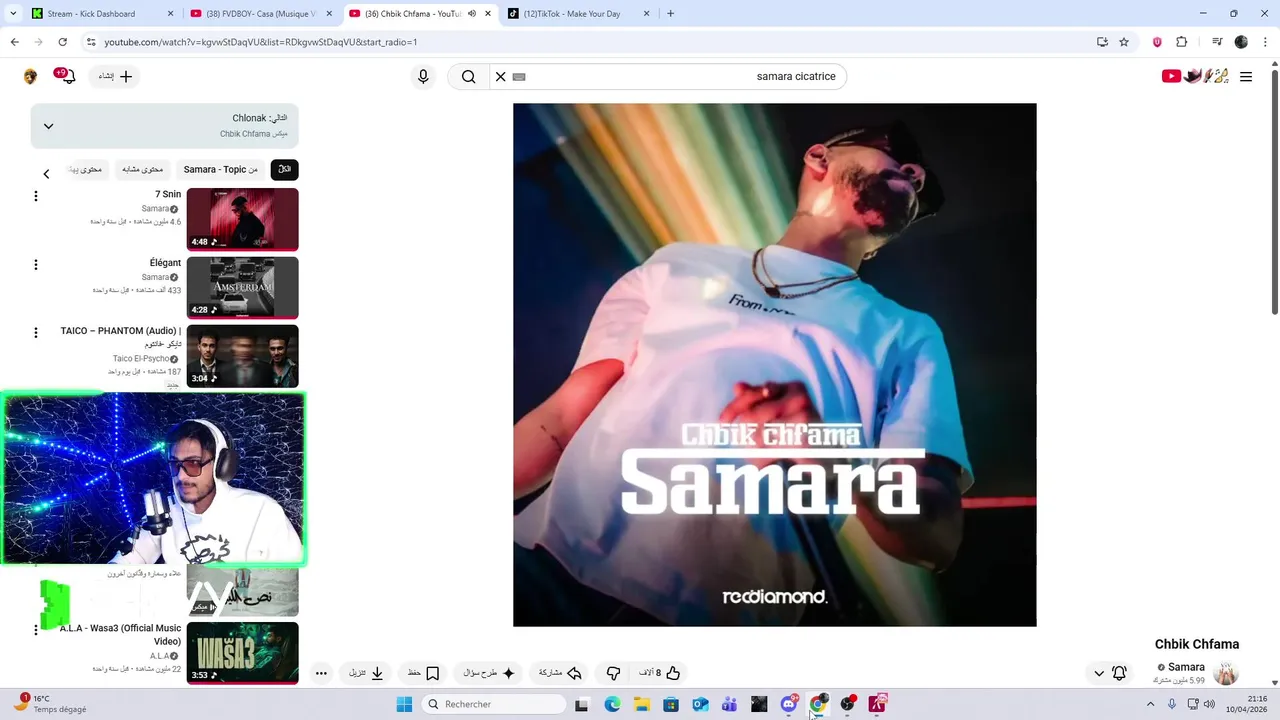
Task: Open the Windows Start menu
Action: point(404,704)
